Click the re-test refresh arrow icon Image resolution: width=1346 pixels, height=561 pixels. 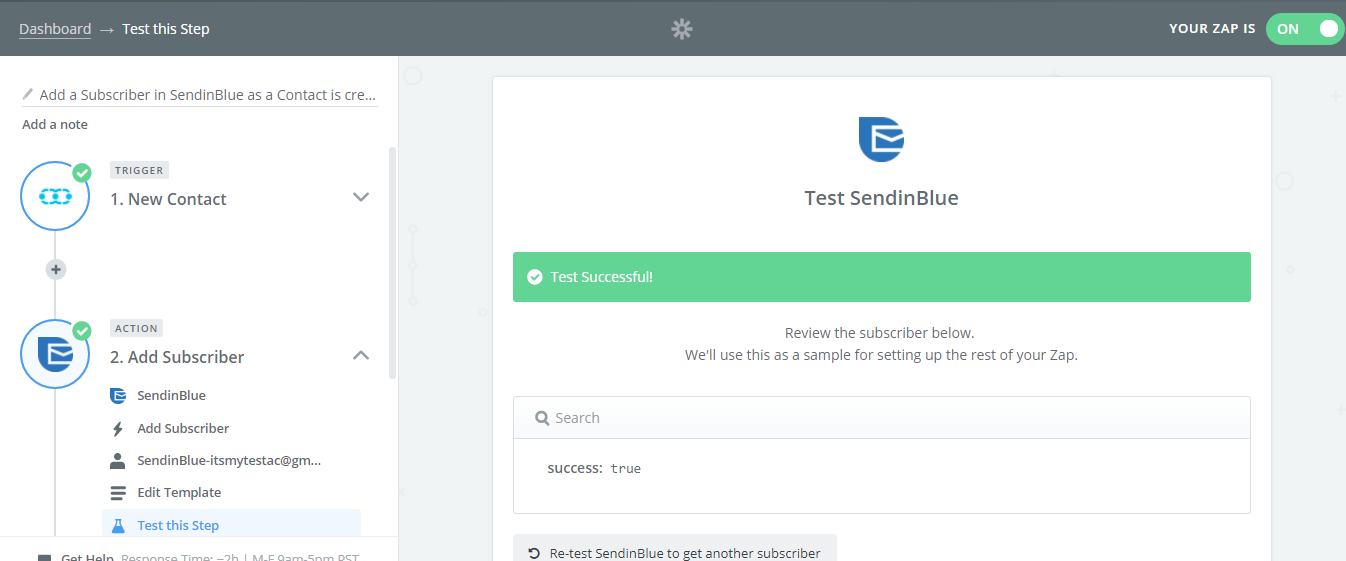tap(534, 553)
